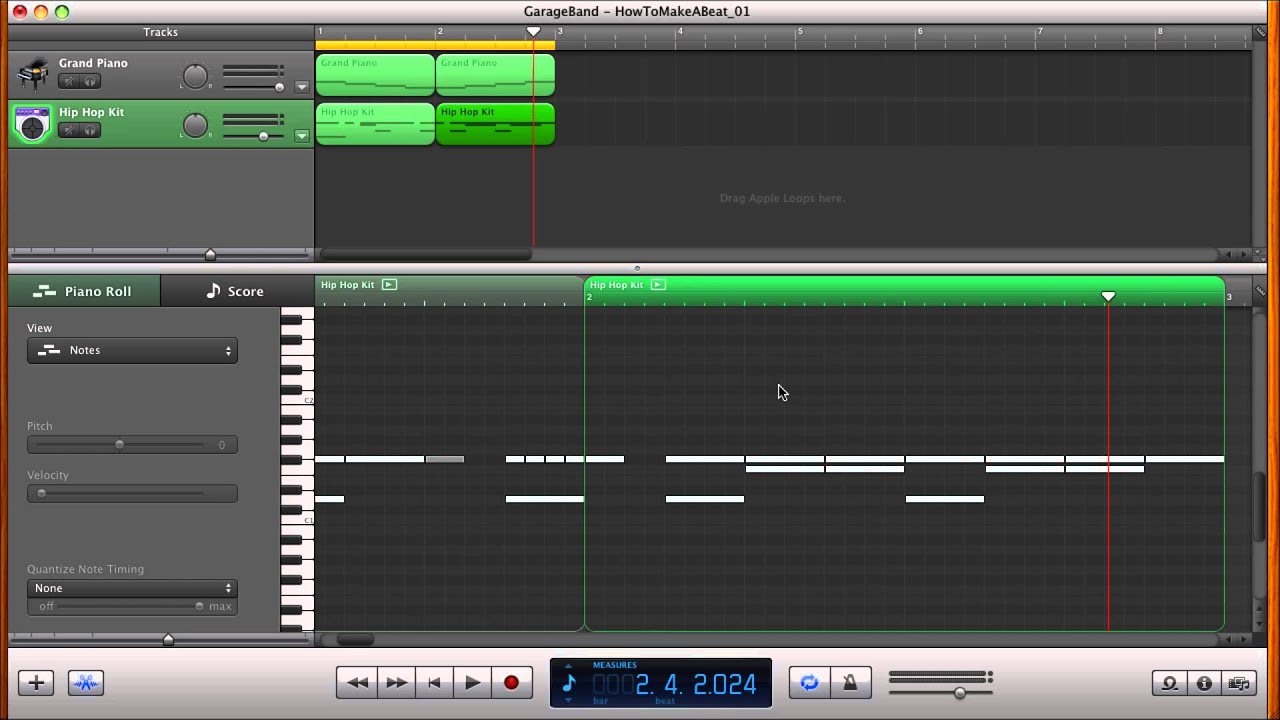Open the Loop Browser
The height and width of the screenshot is (720, 1280).
(x=1169, y=683)
